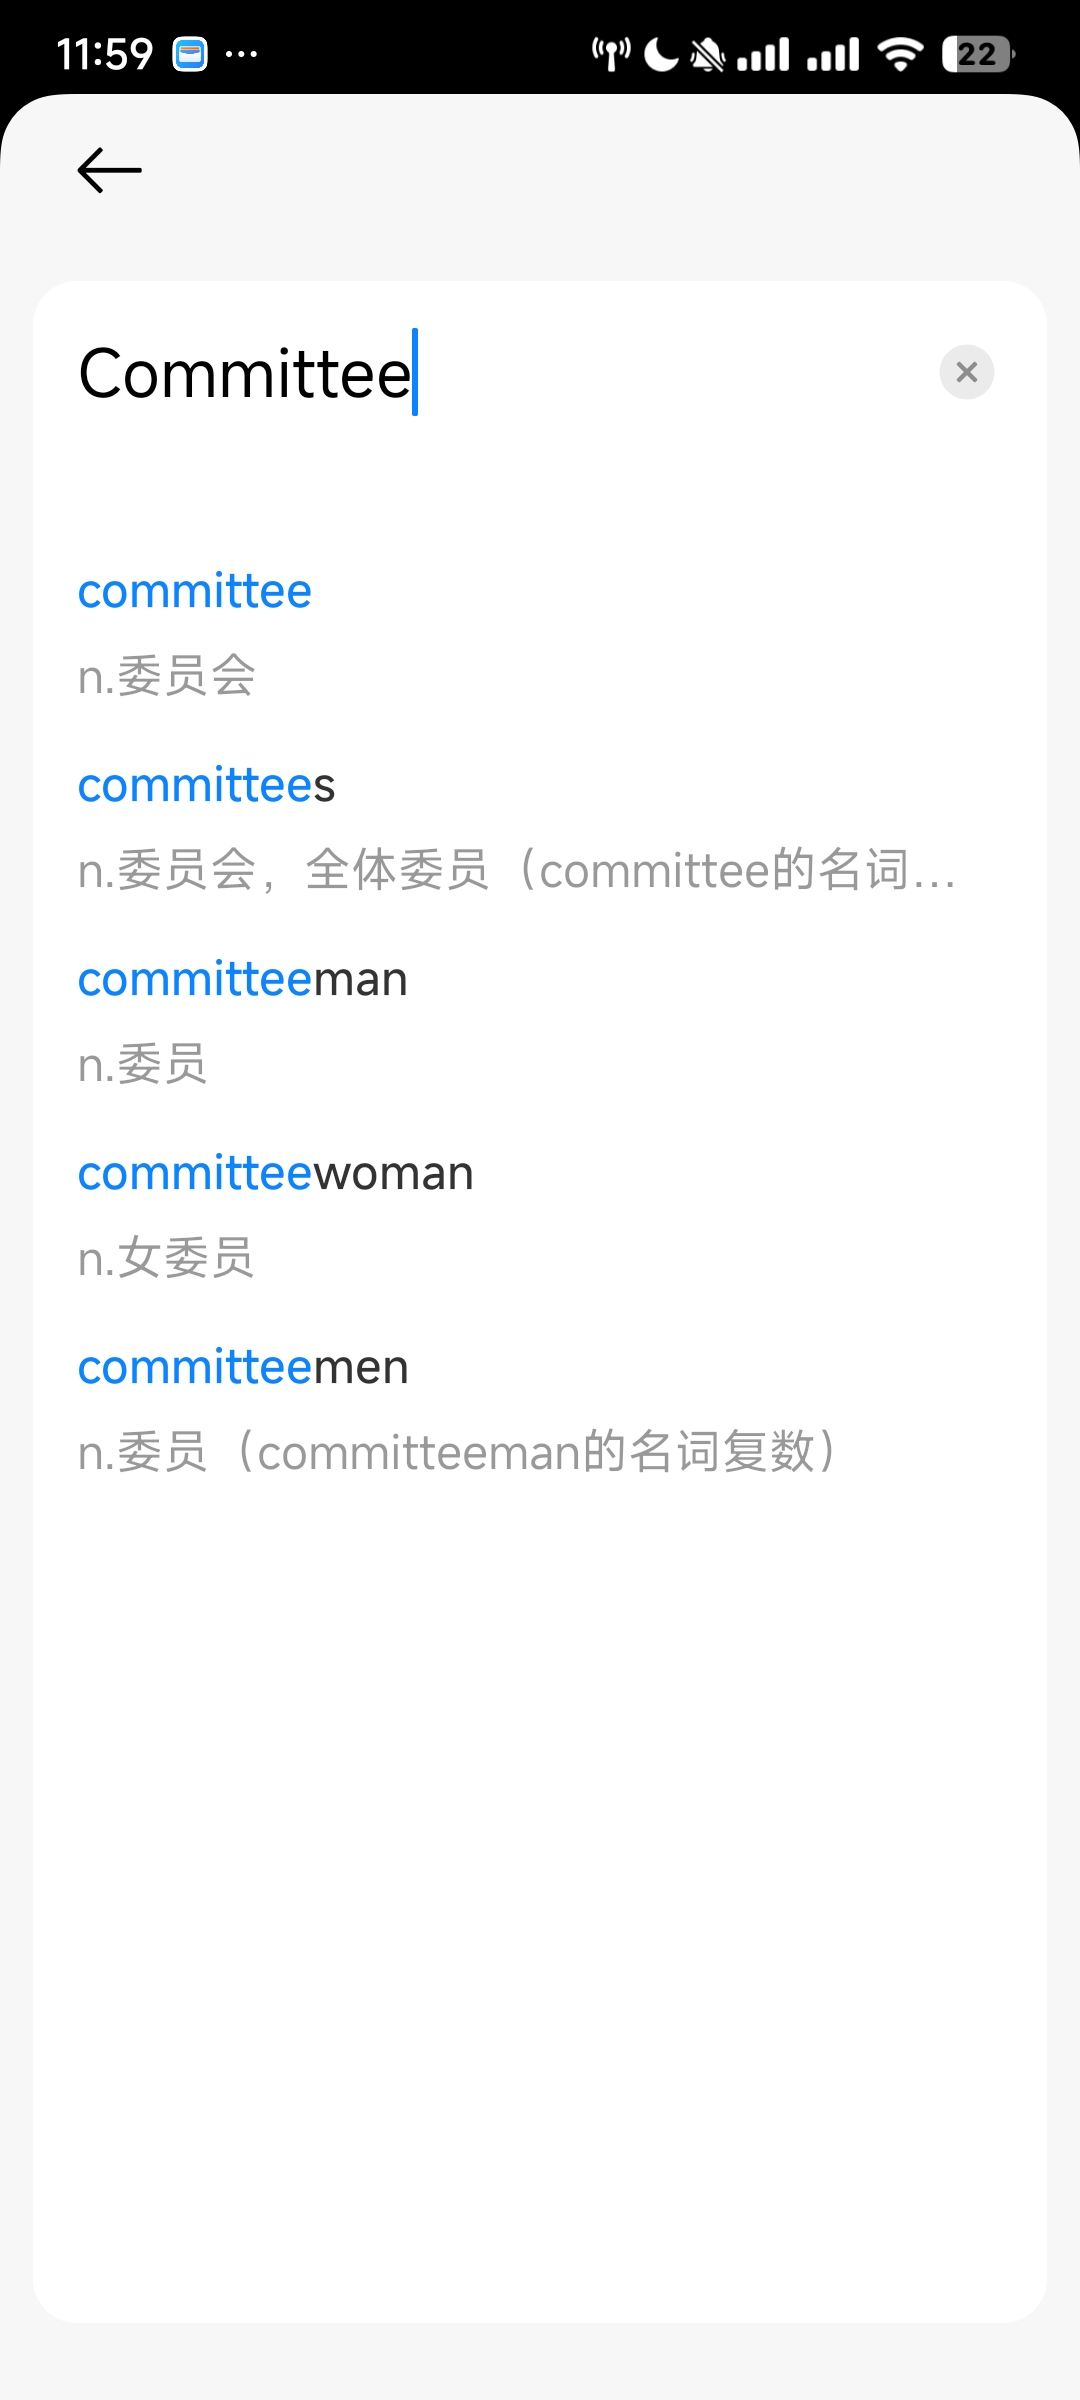Tap the blue notification app icon in status bar
The height and width of the screenshot is (2400, 1080).
pos(190,54)
